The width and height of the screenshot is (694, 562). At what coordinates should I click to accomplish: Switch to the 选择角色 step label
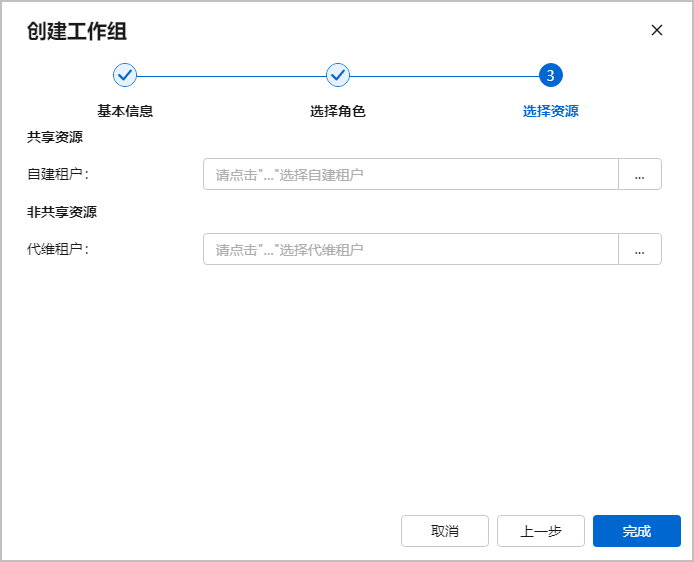pyautogui.click(x=338, y=111)
